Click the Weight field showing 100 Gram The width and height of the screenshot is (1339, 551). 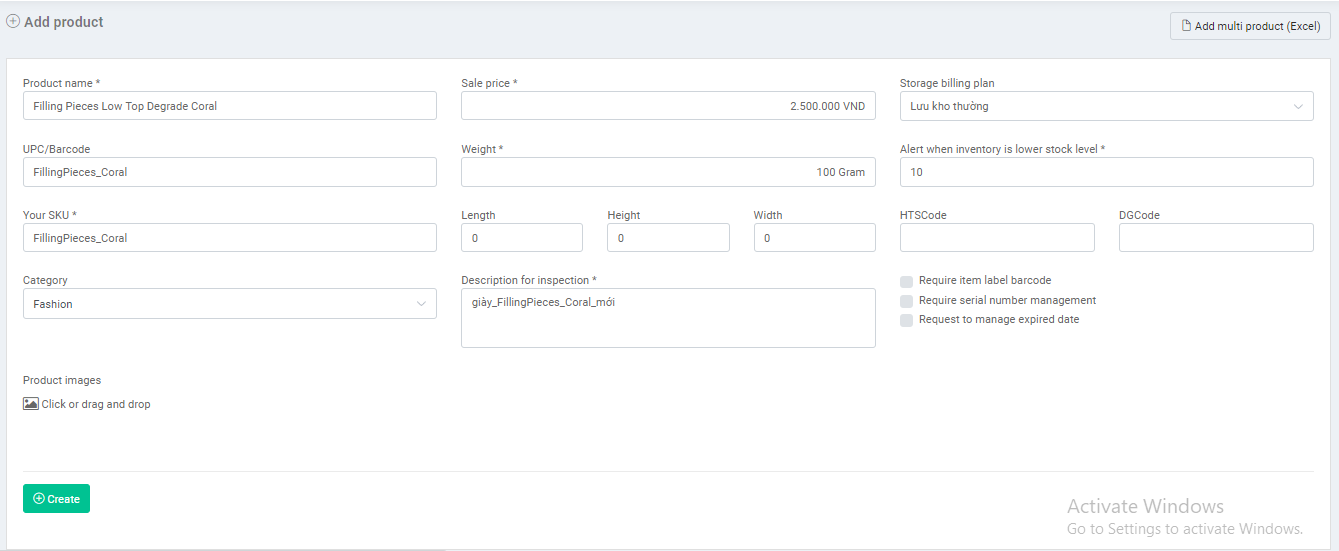[668, 172]
